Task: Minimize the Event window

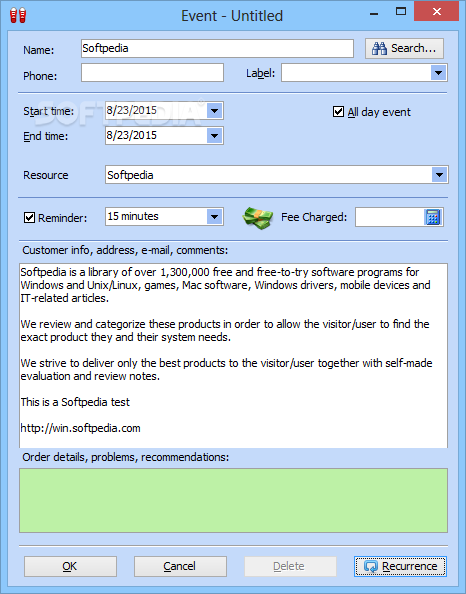Action: click(x=374, y=14)
